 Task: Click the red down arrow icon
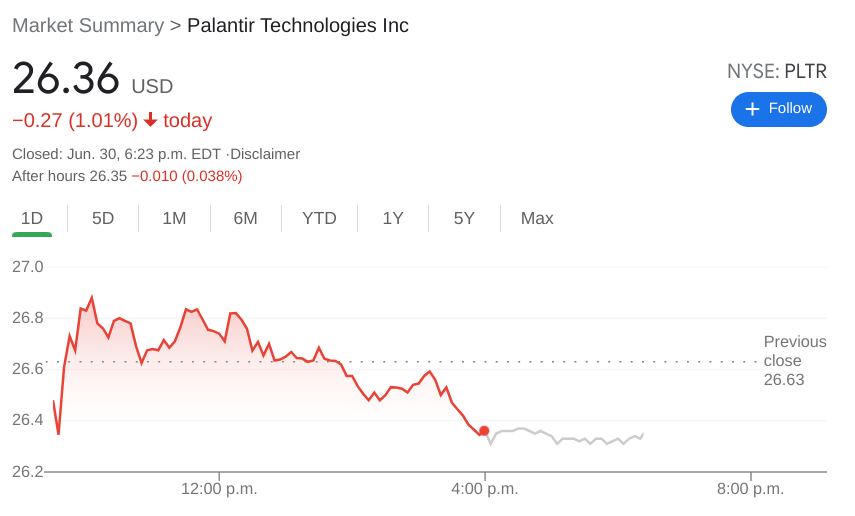coord(151,120)
